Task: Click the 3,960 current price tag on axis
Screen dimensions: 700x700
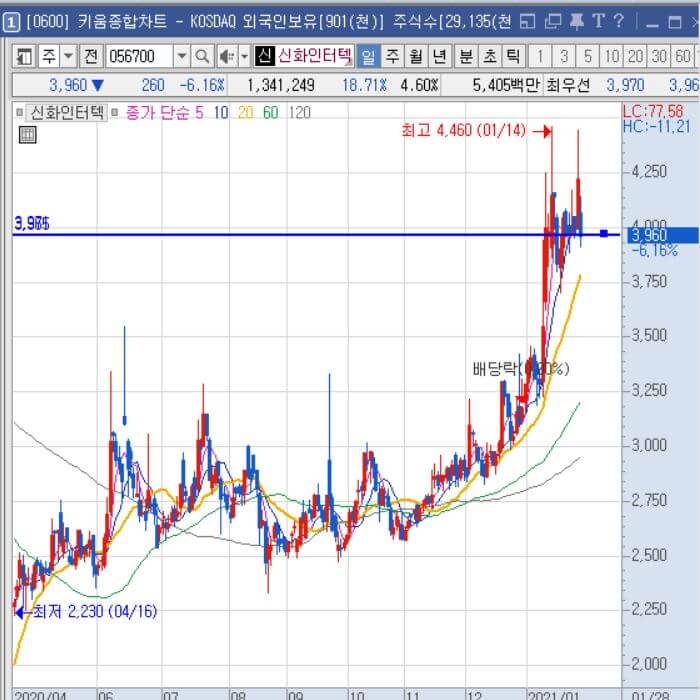Action: pos(662,235)
